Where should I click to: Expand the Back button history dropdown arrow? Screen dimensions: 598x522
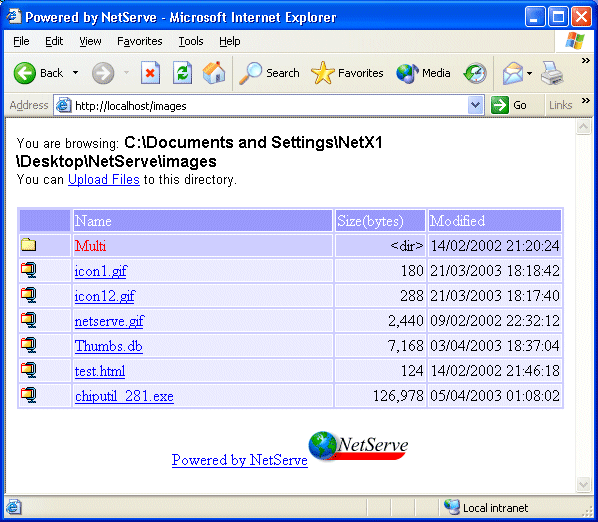tap(76, 72)
